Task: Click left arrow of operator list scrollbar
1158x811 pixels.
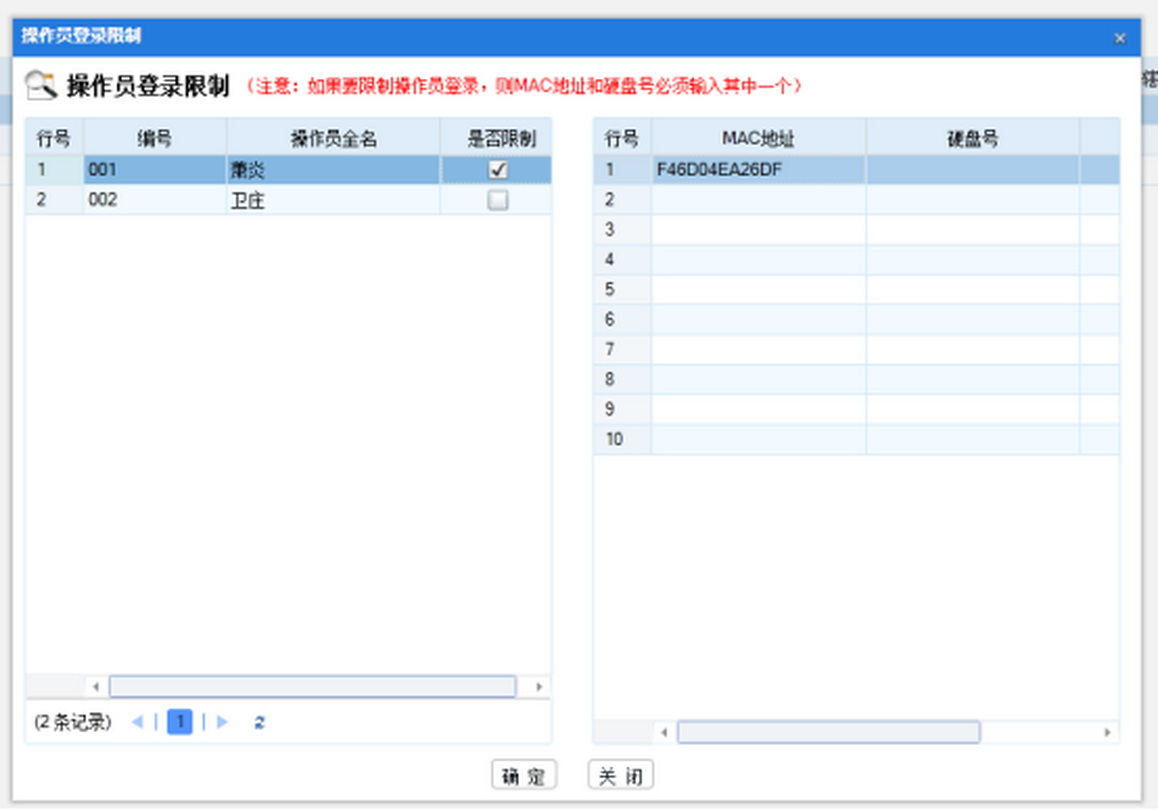Action: pos(96,687)
